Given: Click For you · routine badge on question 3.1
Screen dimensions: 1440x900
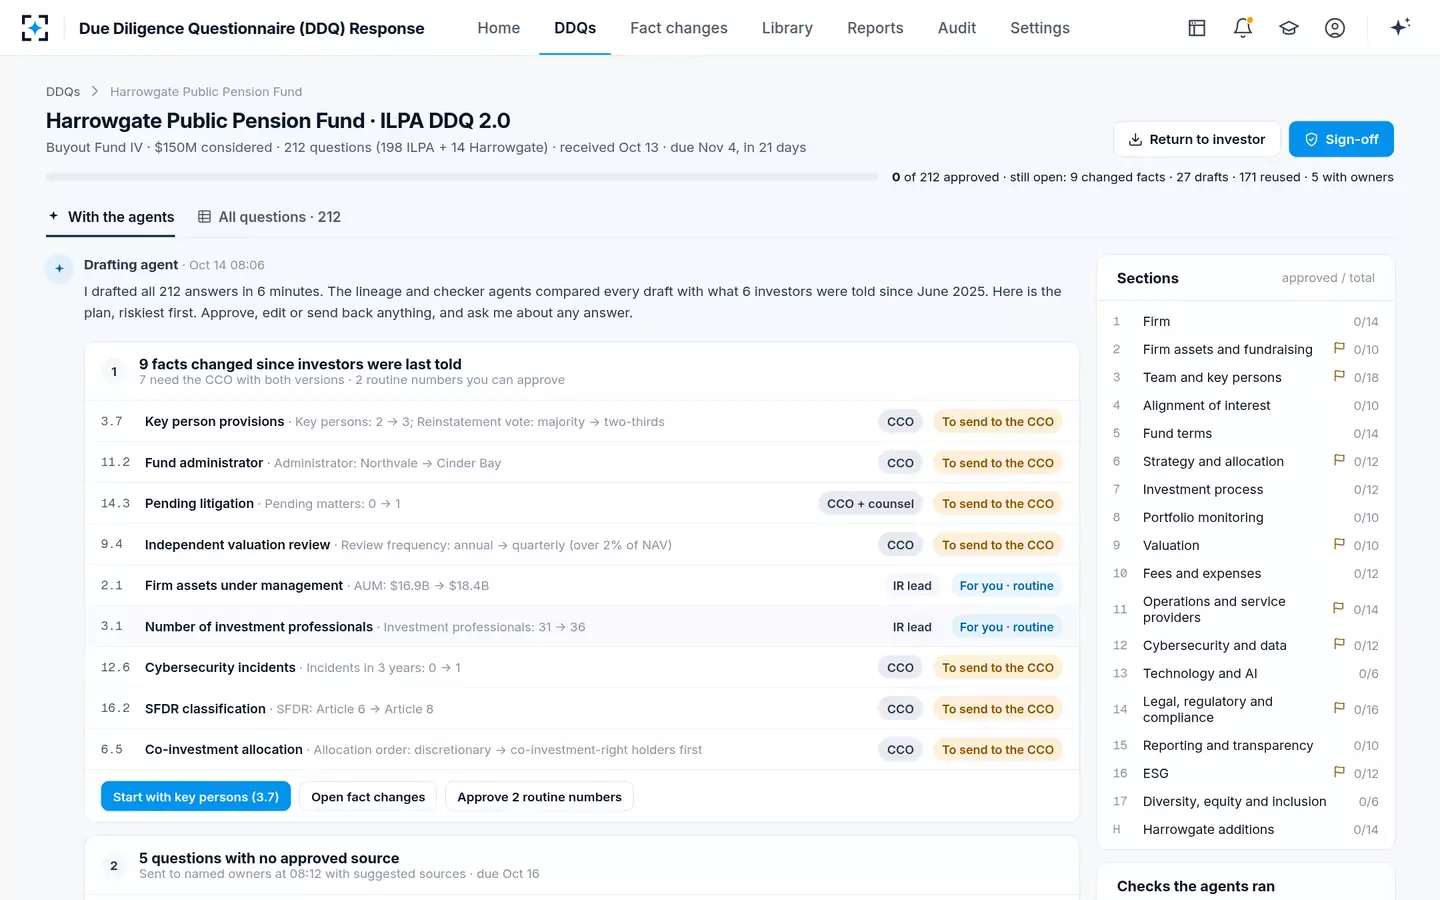Looking at the screenshot, I should (1006, 627).
